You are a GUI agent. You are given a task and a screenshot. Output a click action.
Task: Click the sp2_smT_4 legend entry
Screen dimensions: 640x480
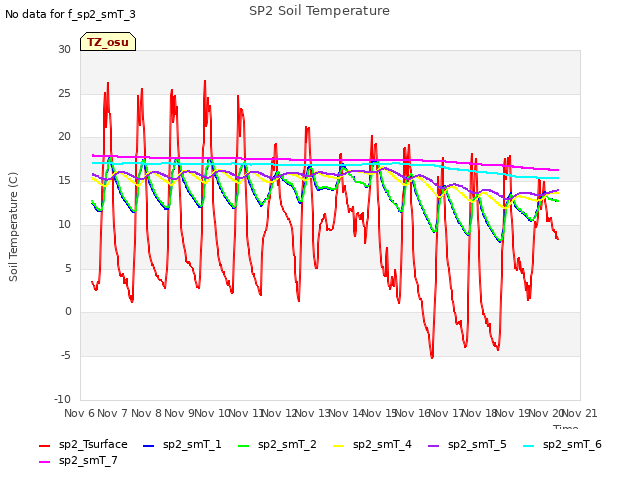372,444
